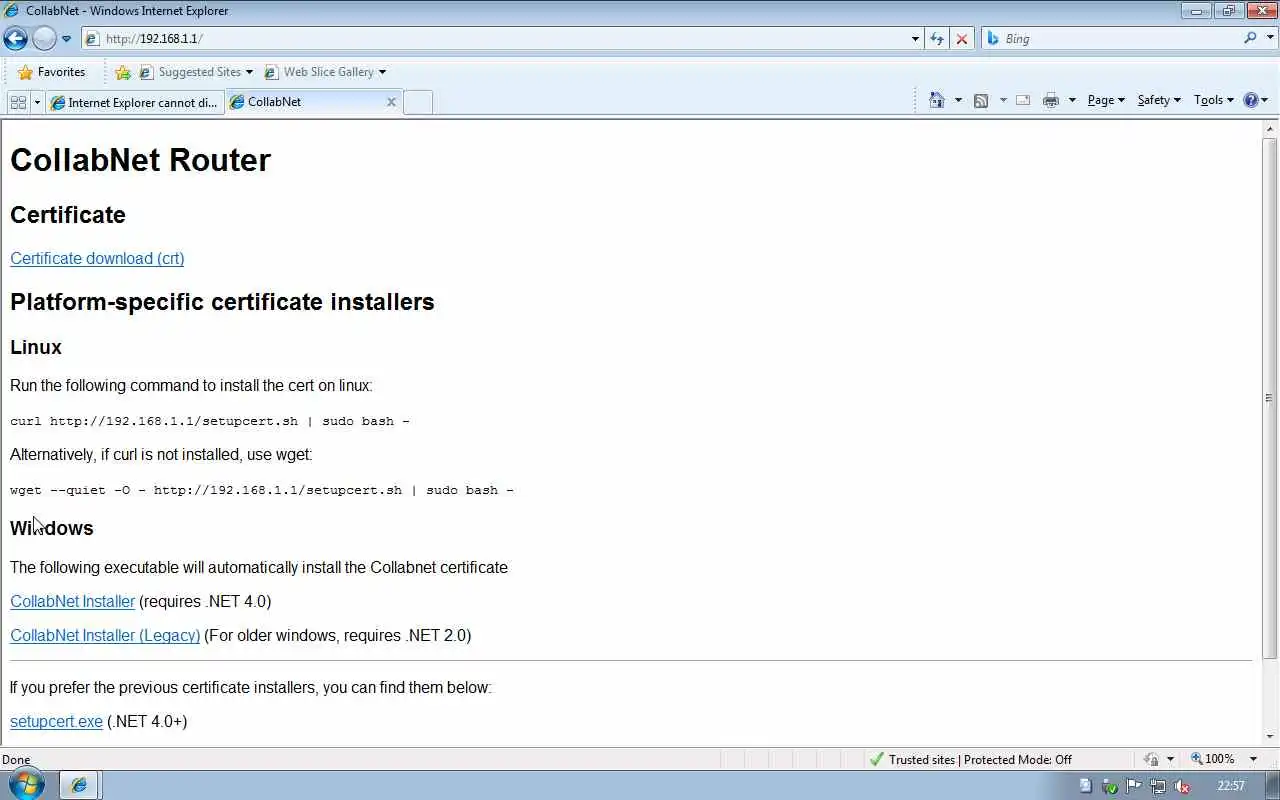This screenshot has width=1280, height=800.
Task: Open the Action Center flag tray icon
Action: pyautogui.click(x=1134, y=786)
